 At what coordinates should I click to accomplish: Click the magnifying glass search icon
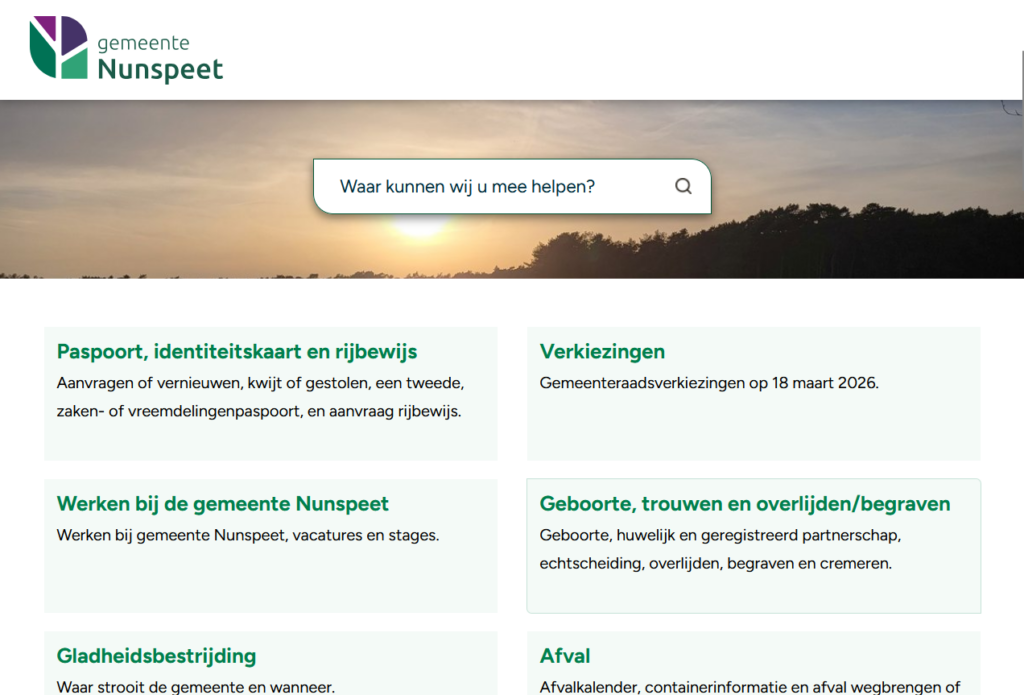[x=683, y=186]
